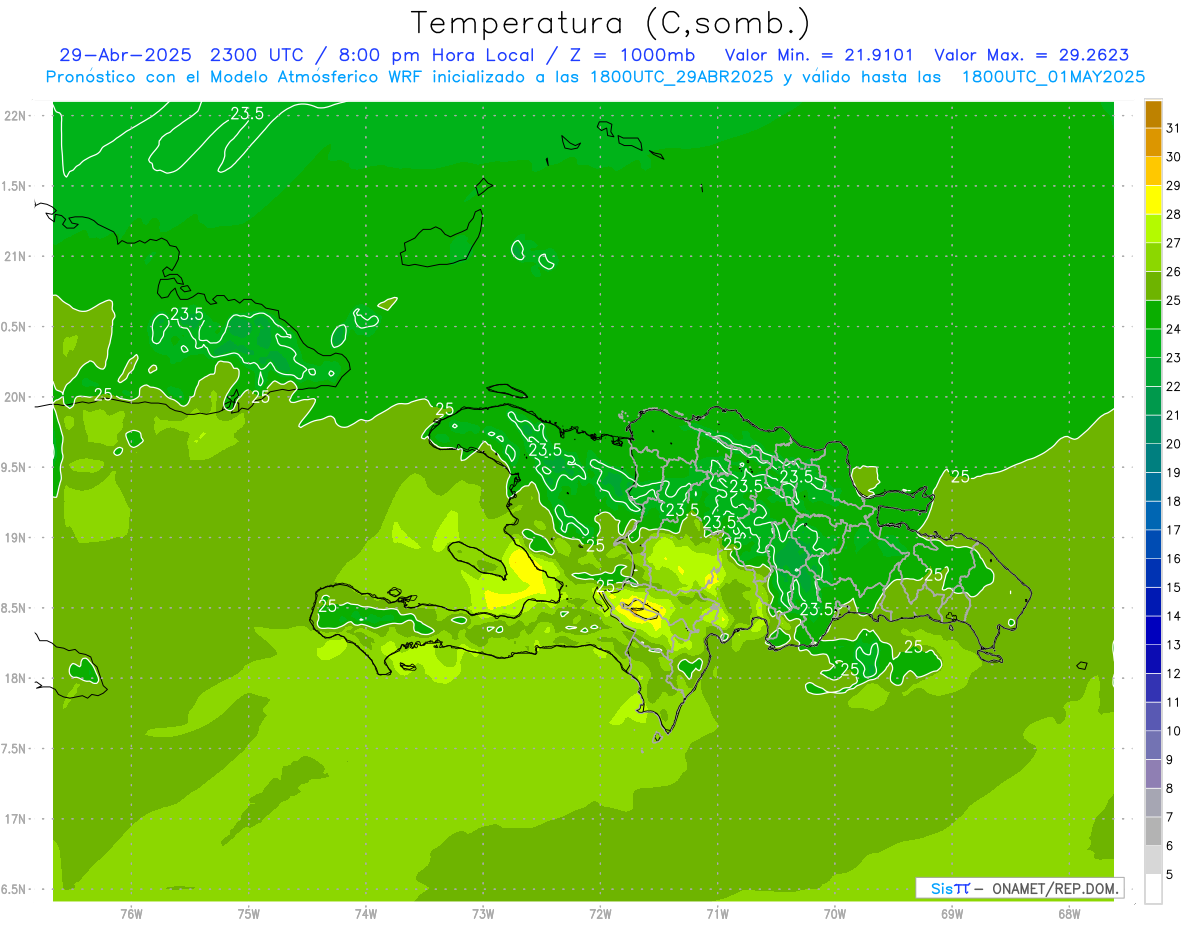1200x927 pixels.
Task: Click the "SisTT" logo text
Action: click(x=950, y=888)
